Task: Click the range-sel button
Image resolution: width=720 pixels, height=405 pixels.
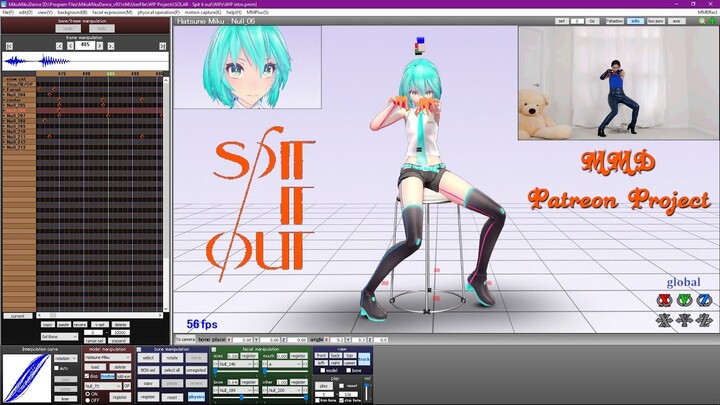Action: (x=95, y=341)
